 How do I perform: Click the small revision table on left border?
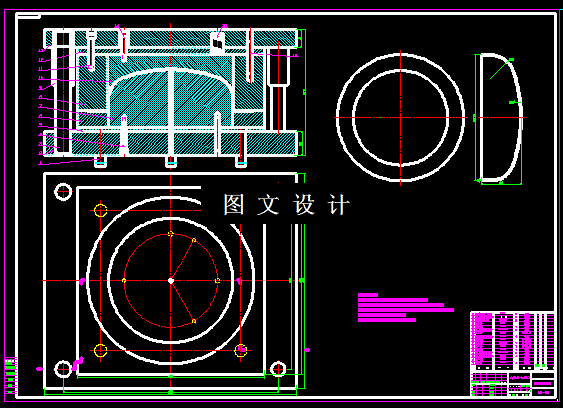(10, 376)
